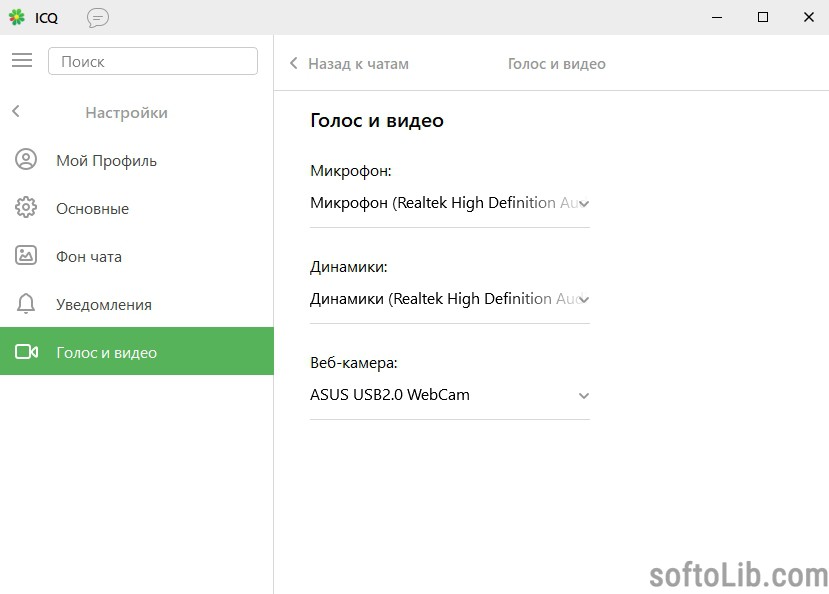Viewport: 829px width, 594px height.
Task: Expand the Динамики device dropdown arrow
Action: tap(584, 300)
